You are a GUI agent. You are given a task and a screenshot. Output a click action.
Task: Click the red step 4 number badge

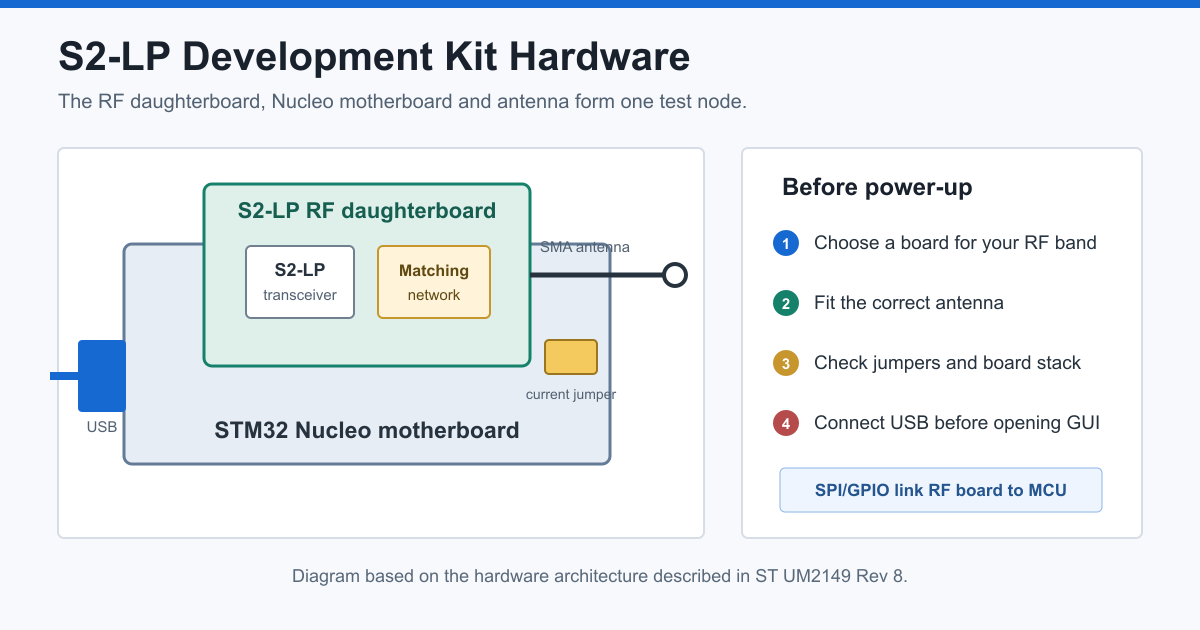[786, 423]
